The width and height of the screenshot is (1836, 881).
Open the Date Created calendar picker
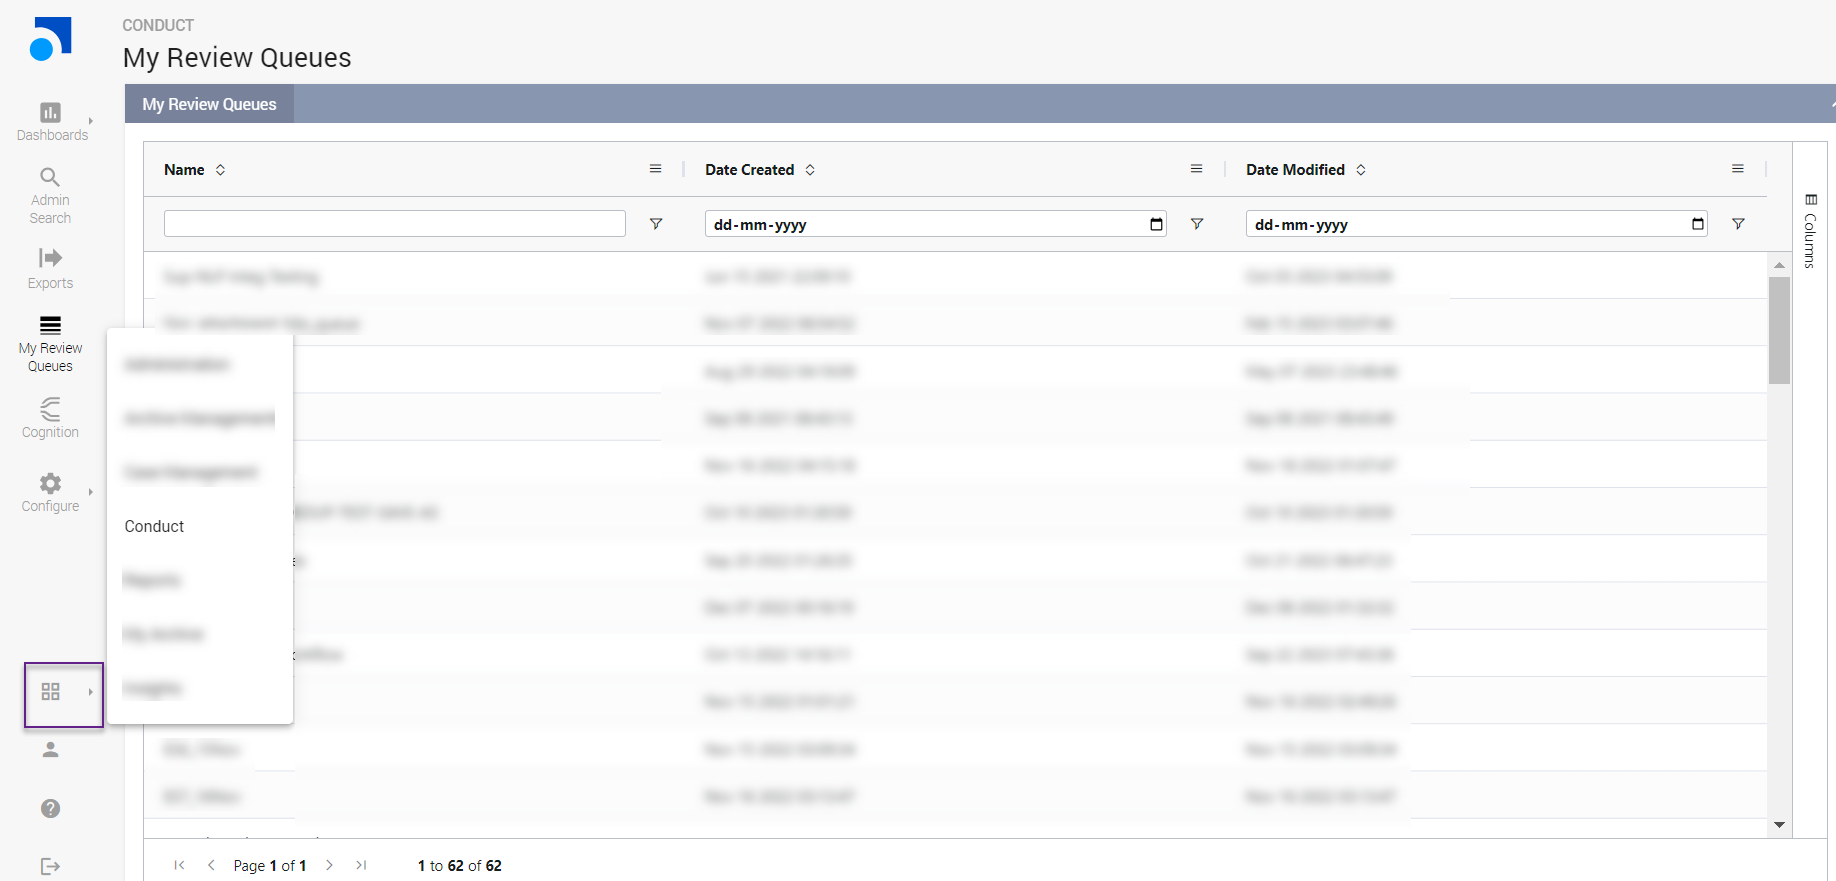tap(1156, 224)
